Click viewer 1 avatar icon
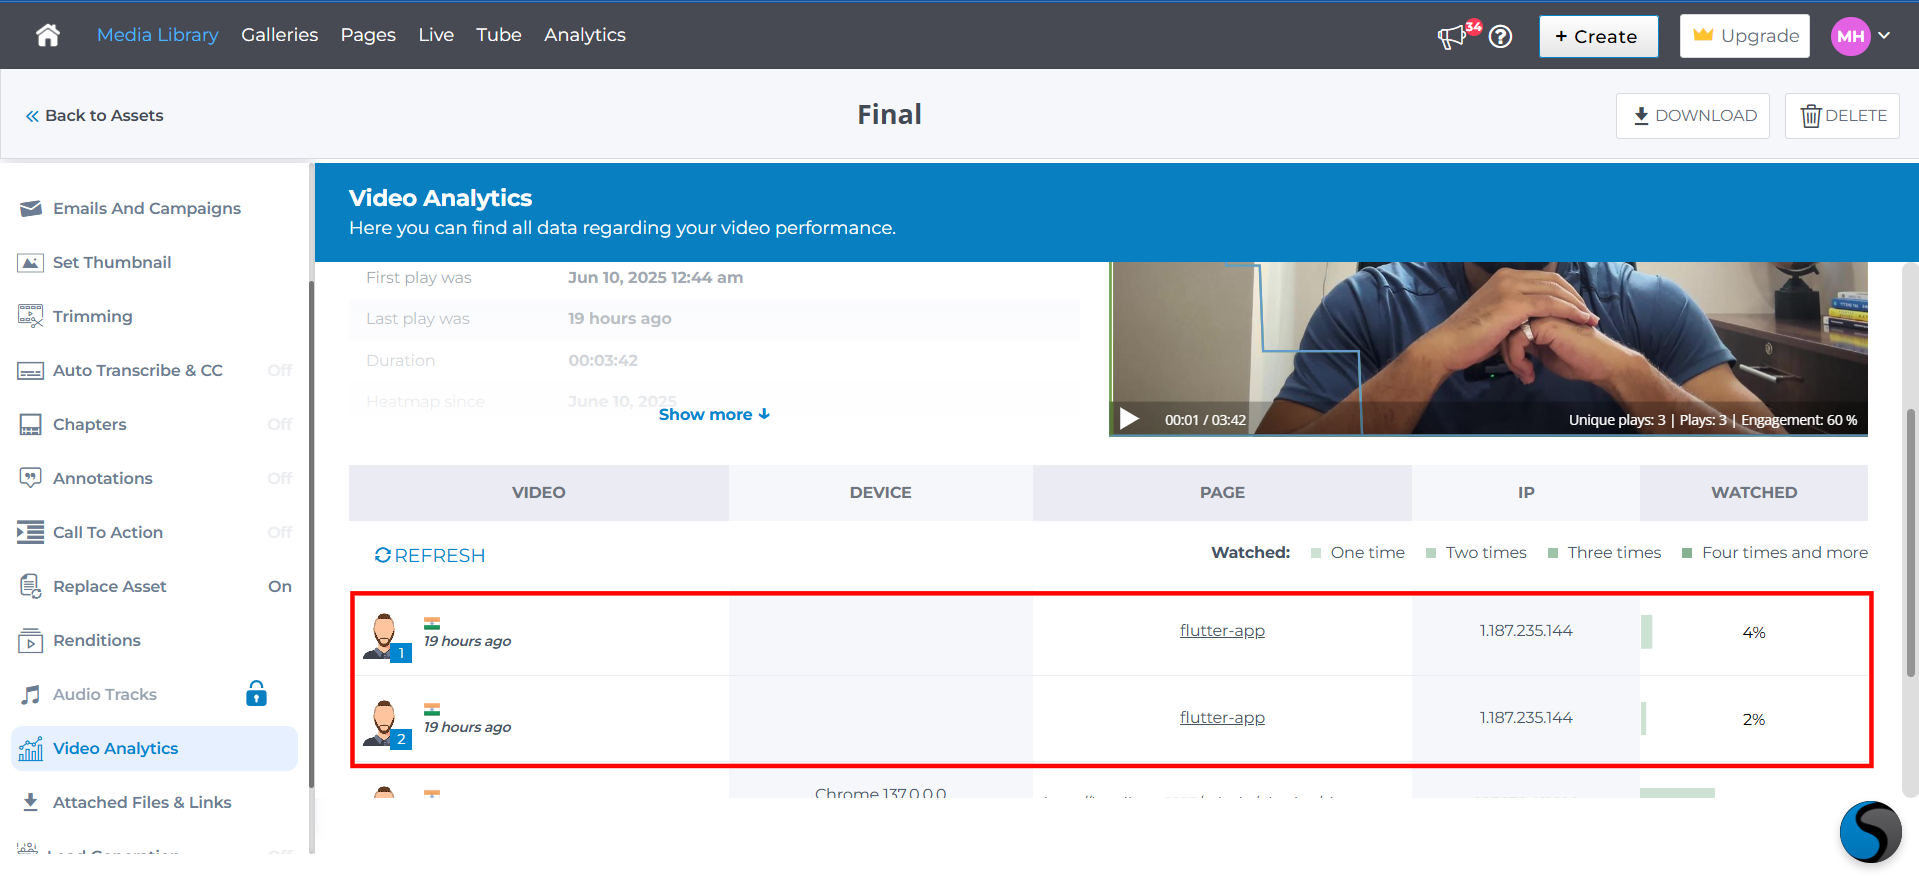1919x876 pixels. point(386,637)
